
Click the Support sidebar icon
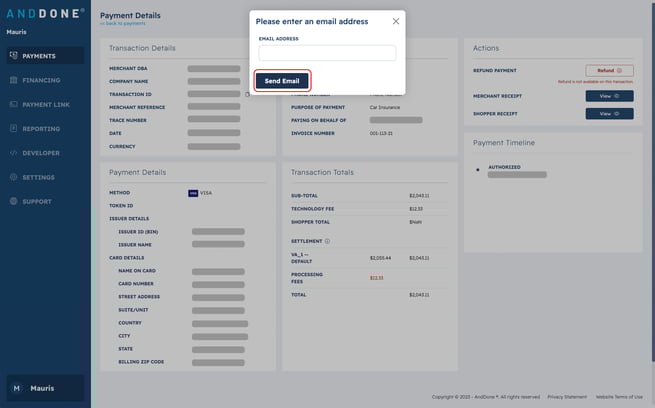[13, 201]
